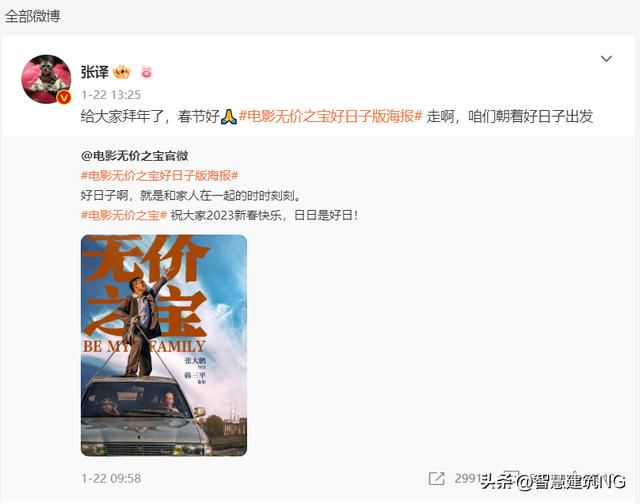
Task: View the 无价之宝 movie poster image
Action: point(164,345)
